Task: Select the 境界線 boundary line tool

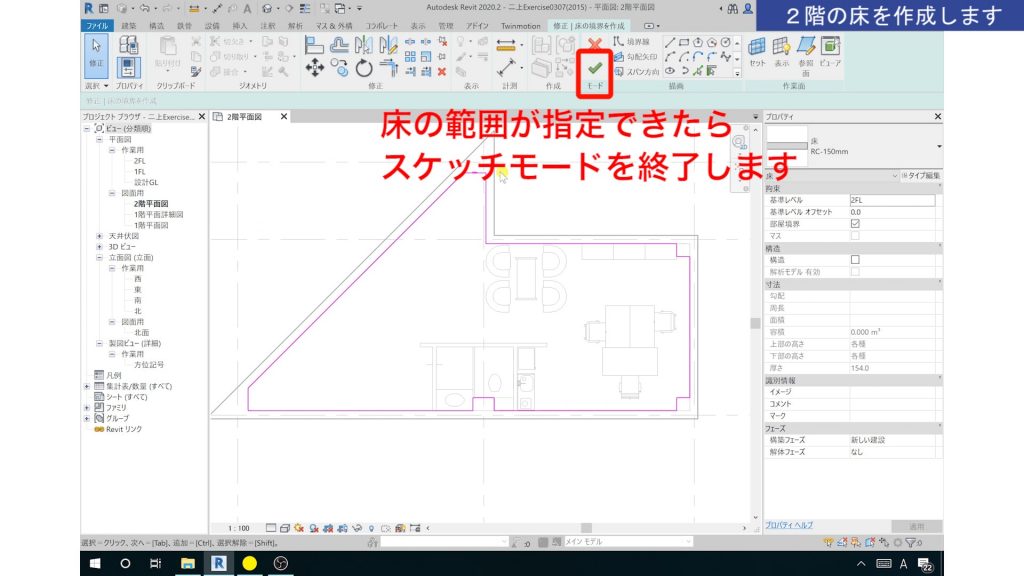Action: click(629, 42)
